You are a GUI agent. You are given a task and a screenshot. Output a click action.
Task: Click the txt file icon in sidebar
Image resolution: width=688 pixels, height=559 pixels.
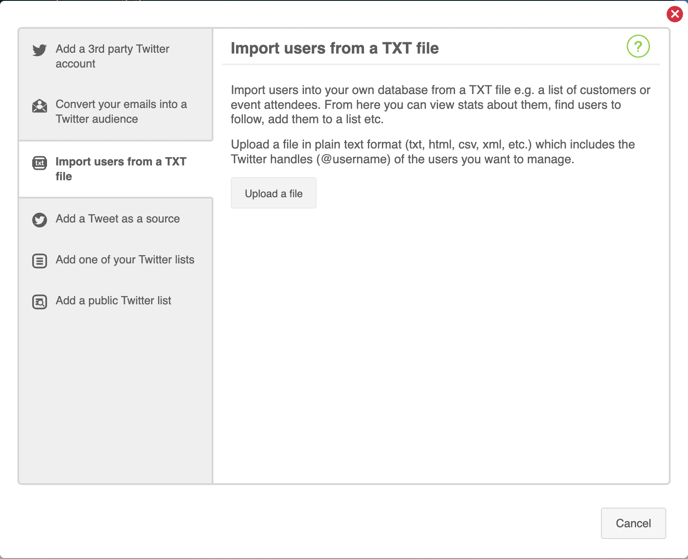click(39, 163)
